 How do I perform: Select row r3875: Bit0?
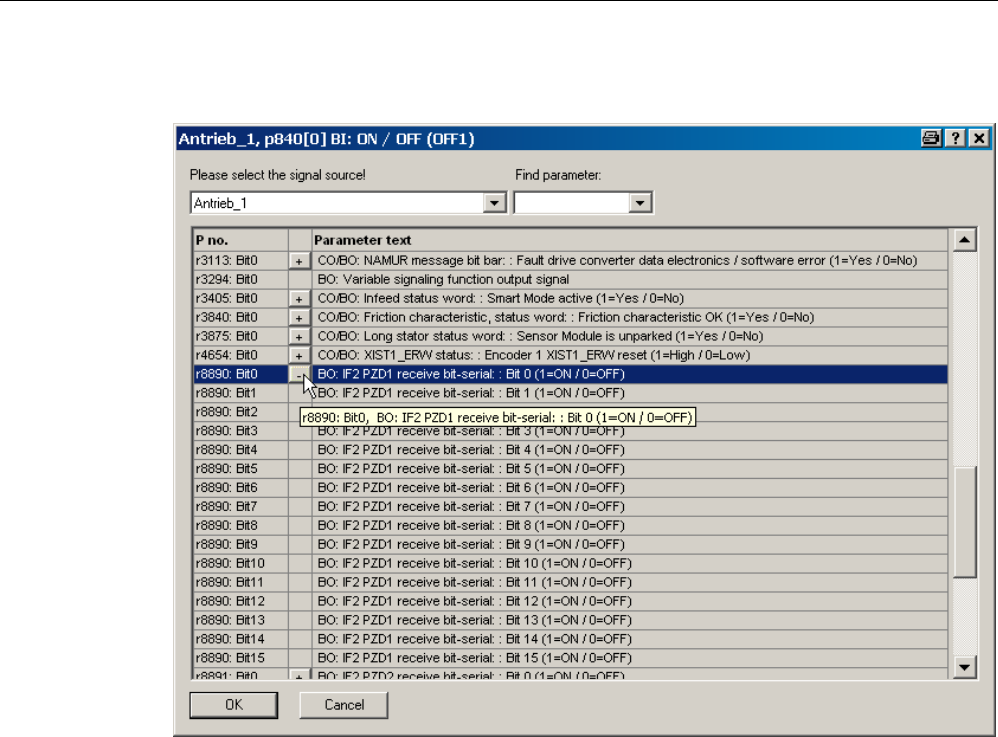click(570, 336)
